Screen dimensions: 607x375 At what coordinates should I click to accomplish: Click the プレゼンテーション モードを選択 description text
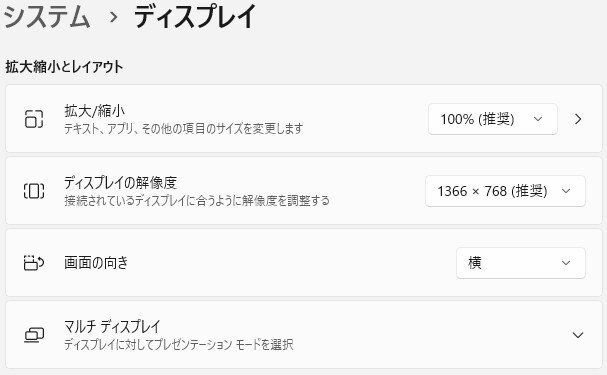[x=223, y=344]
